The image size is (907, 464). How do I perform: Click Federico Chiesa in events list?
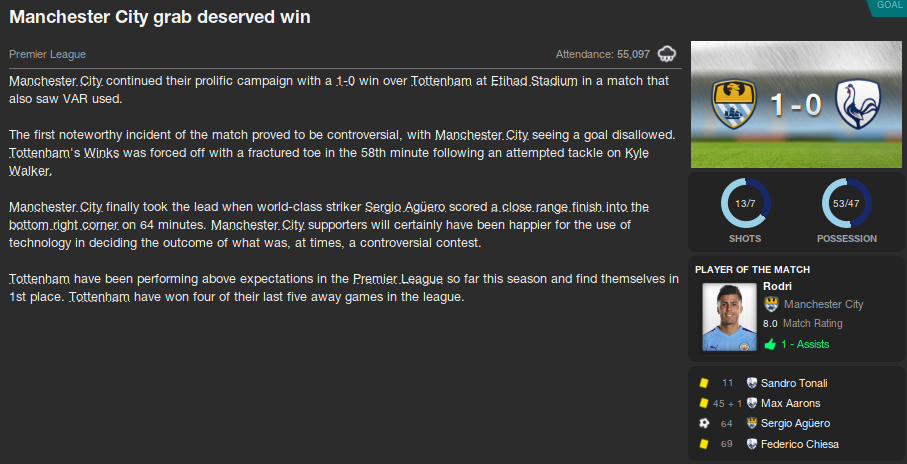799,444
